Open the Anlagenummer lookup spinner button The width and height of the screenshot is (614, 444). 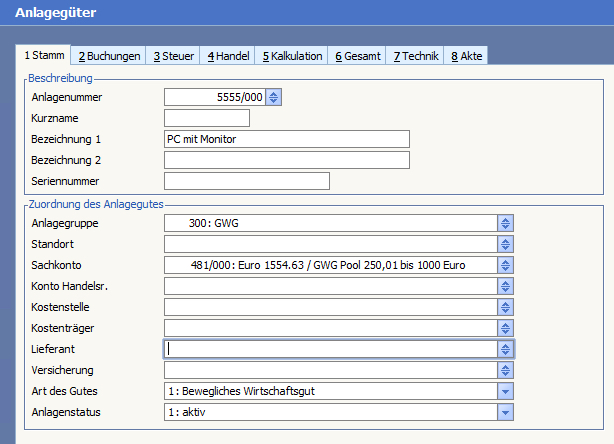pos(275,97)
